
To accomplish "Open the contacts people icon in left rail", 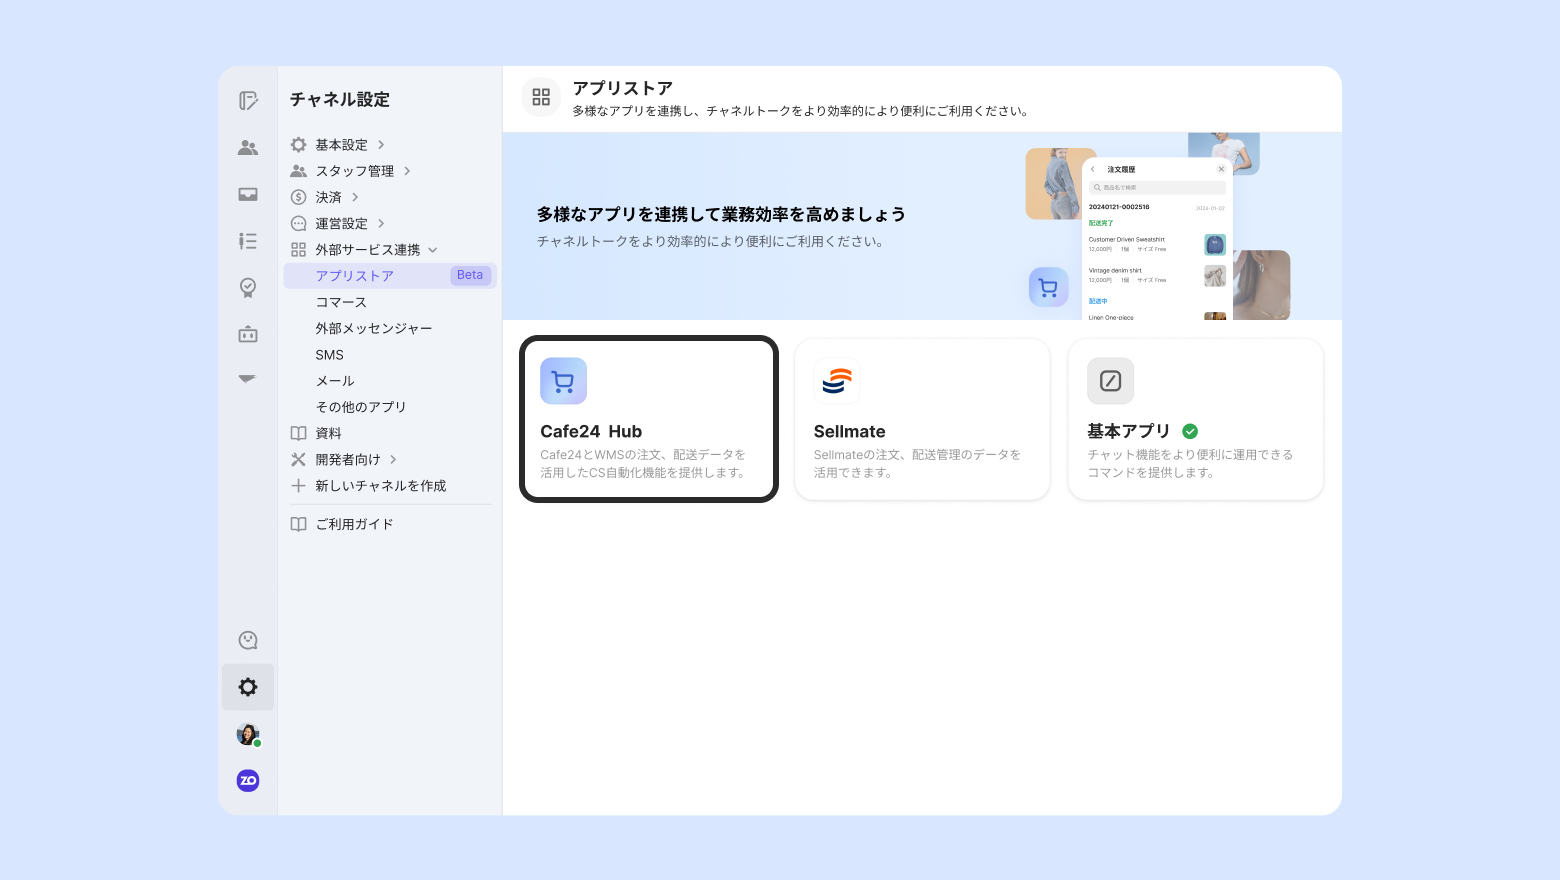I will (x=248, y=148).
